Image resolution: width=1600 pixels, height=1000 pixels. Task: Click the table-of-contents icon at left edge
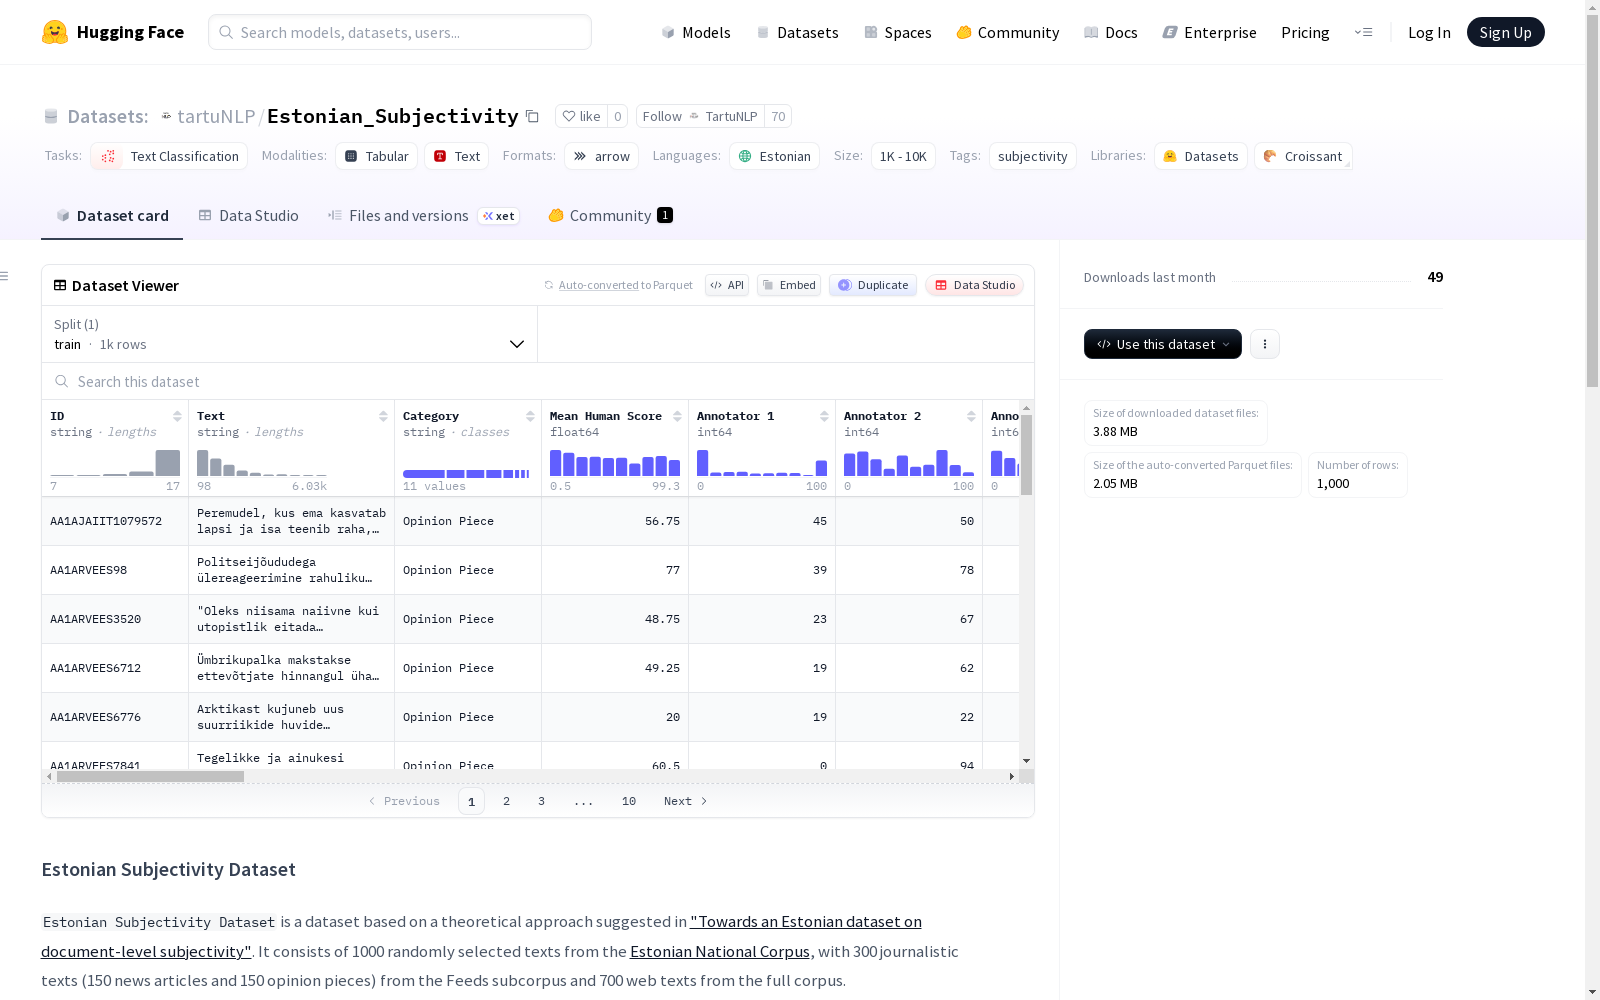pyautogui.click(x=5, y=276)
